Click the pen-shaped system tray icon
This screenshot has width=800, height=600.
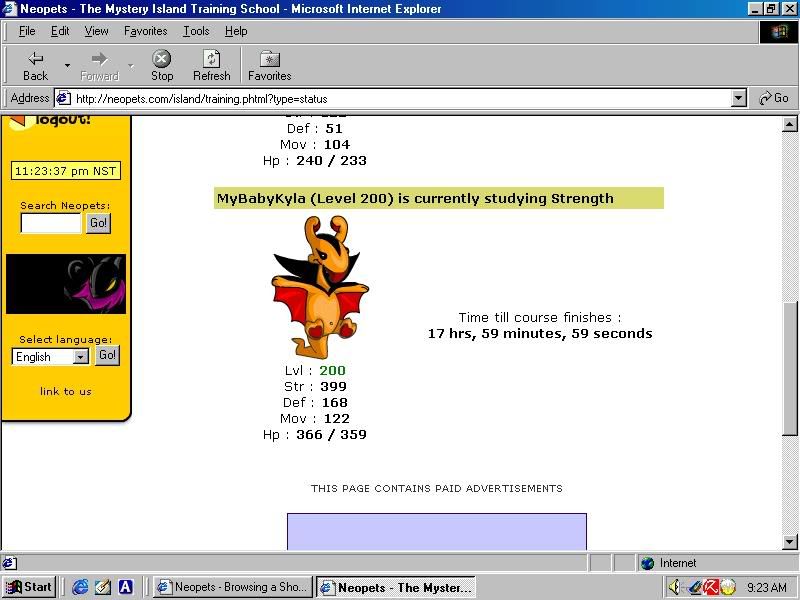[x=694, y=587]
